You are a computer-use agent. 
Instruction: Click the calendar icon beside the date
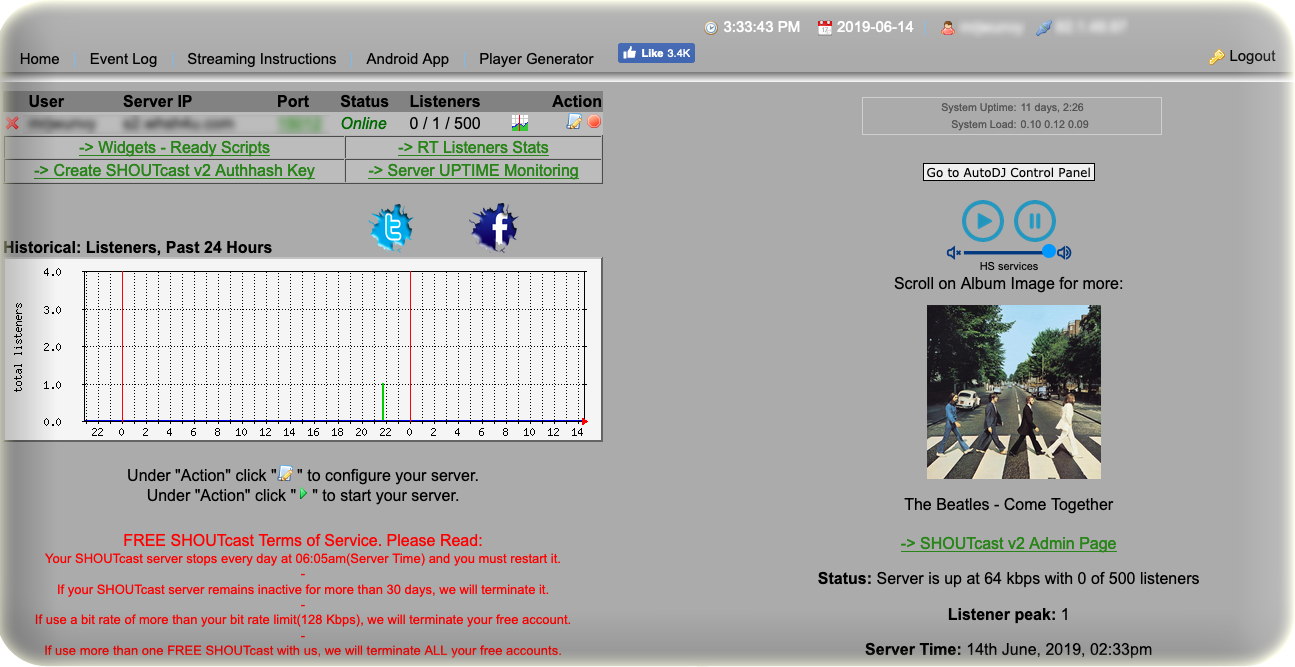point(824,28)
